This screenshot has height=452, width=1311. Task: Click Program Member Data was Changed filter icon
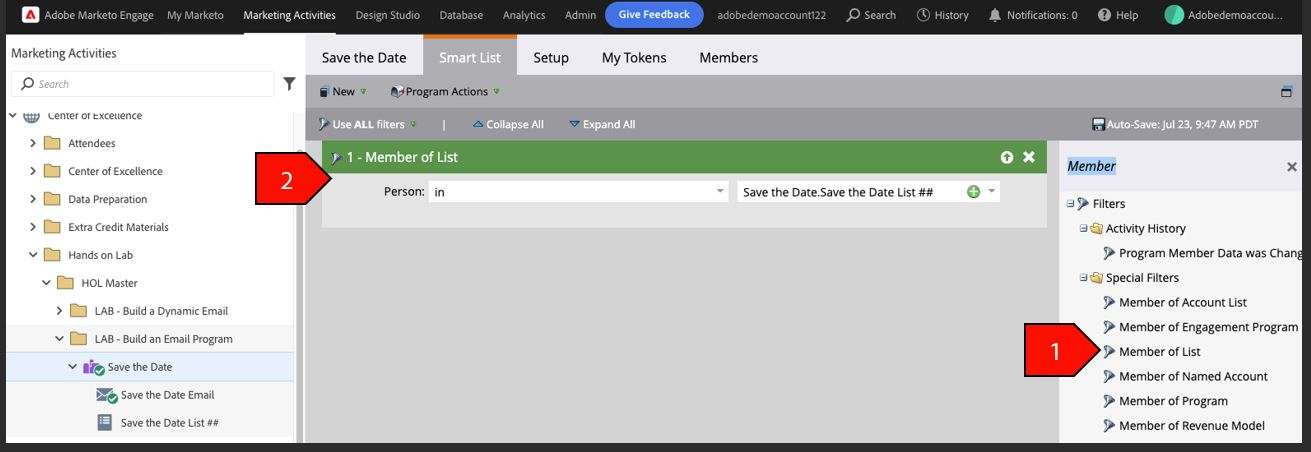click(1109, 253)
